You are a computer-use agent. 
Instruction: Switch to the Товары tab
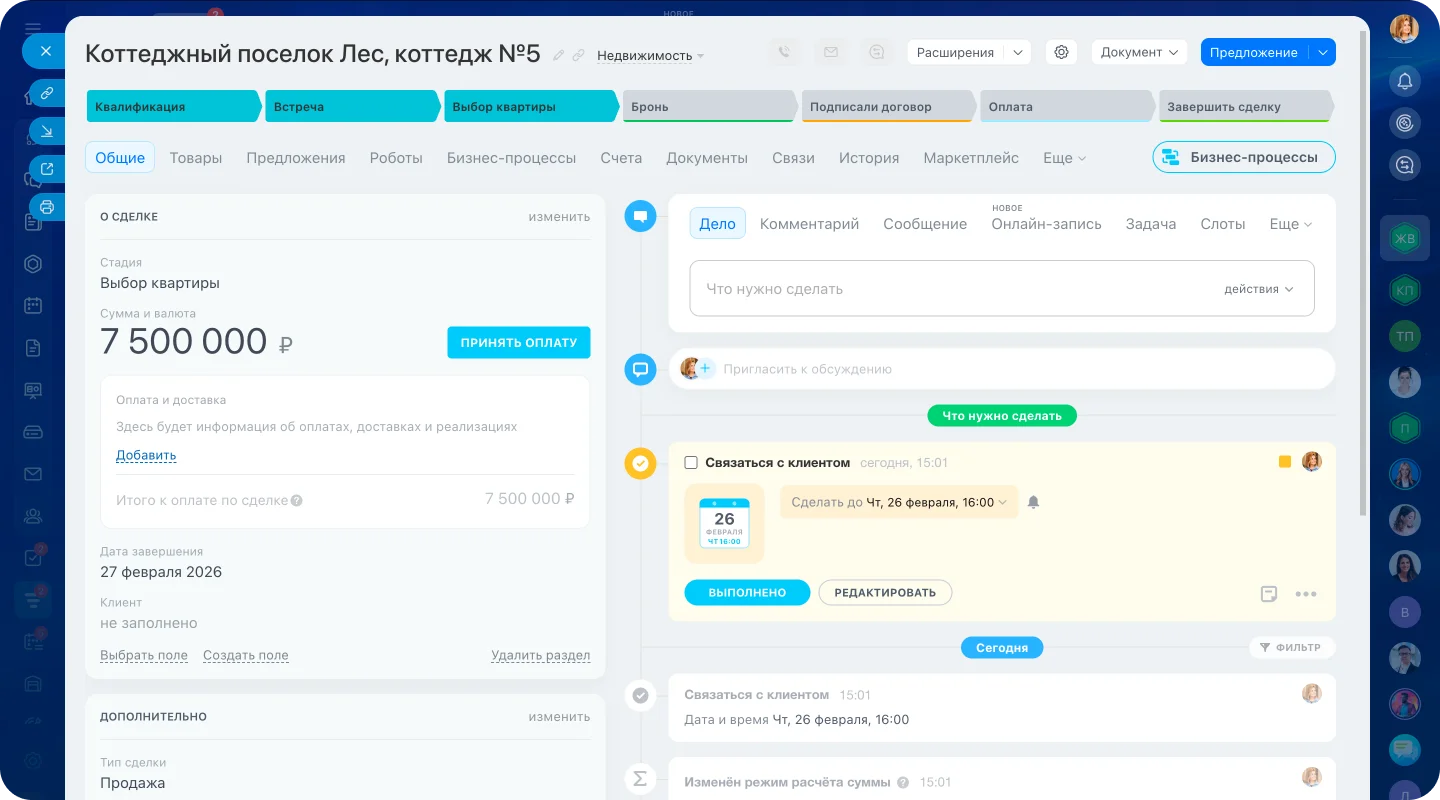pos(196,158)
